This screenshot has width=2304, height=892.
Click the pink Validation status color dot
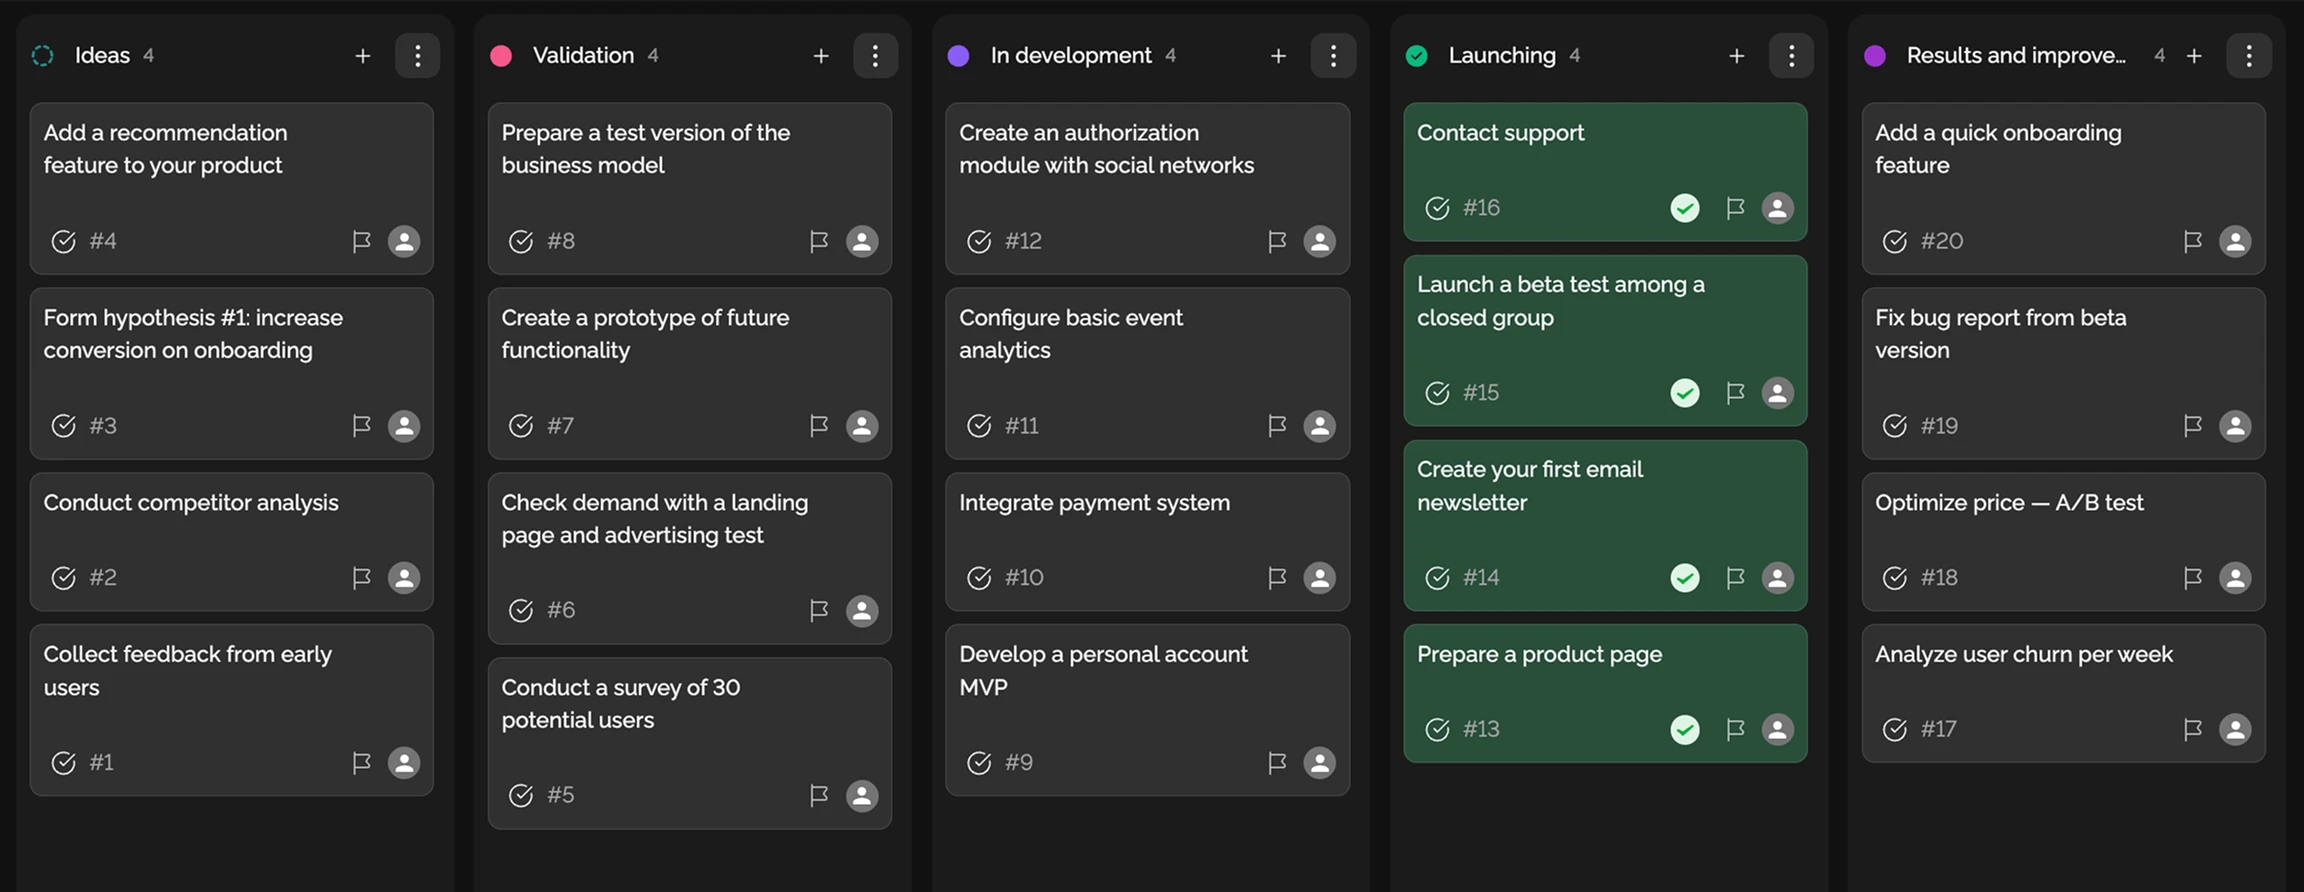coord(501,56)
